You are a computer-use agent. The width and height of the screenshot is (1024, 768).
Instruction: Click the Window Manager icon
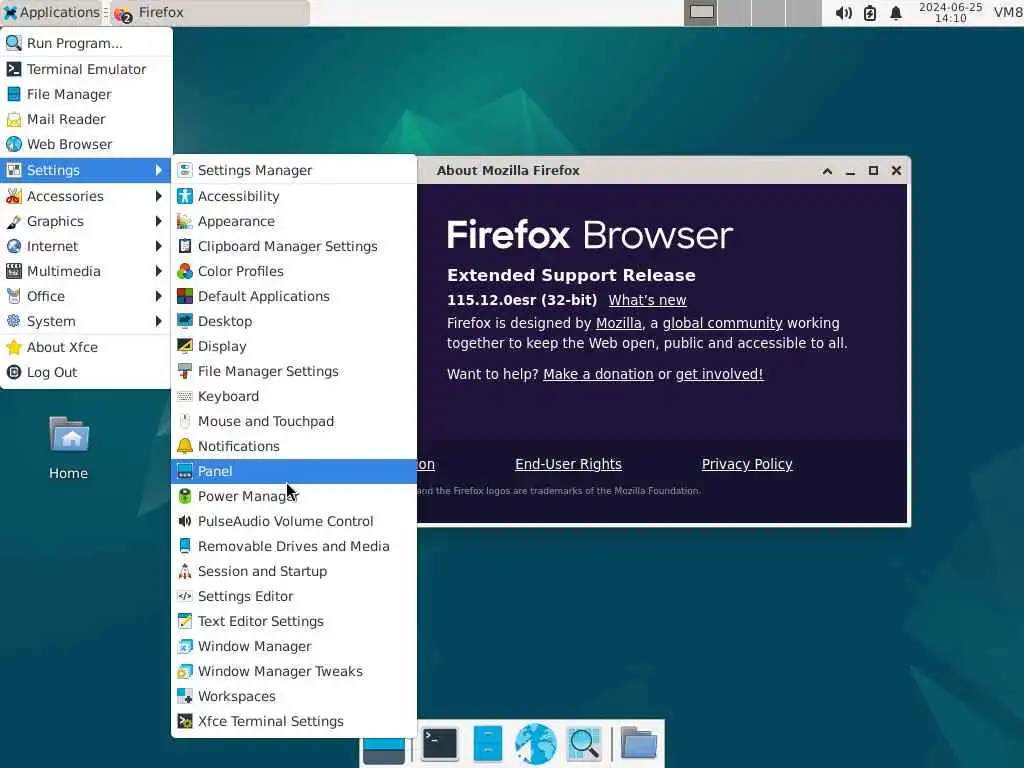point(185,647)
